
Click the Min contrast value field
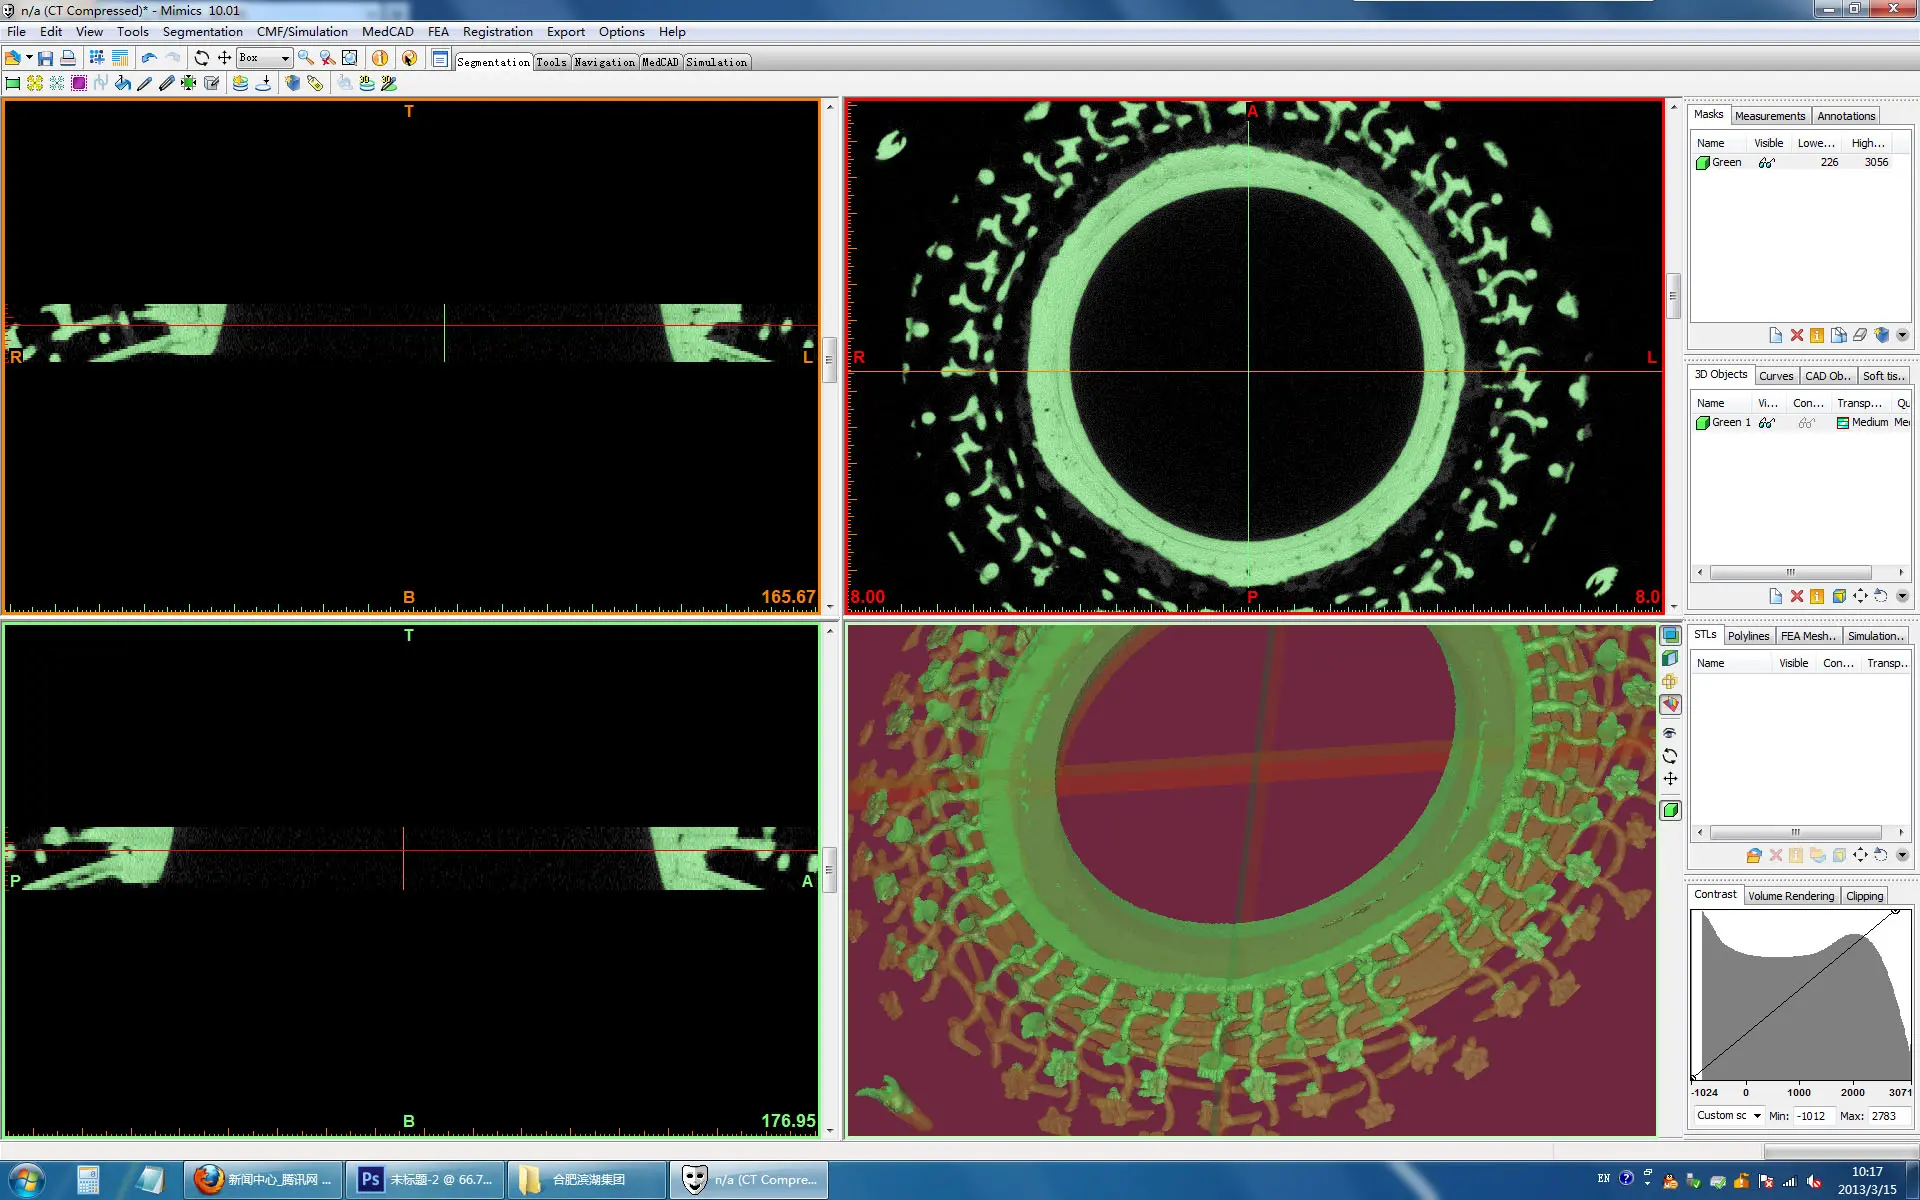pyautogui.click(x=1812, y=1116)
